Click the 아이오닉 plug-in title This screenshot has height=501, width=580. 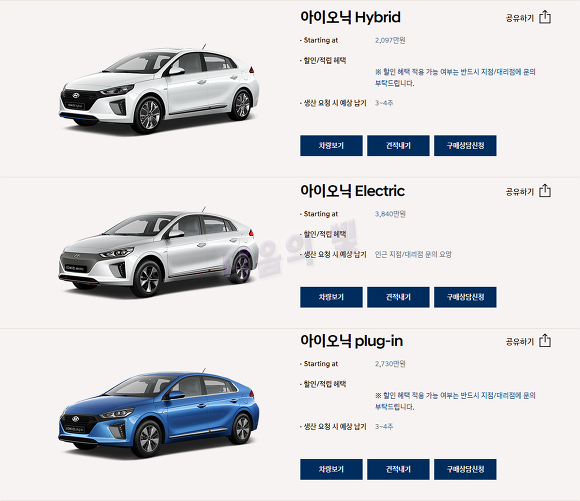coord(351,341)
